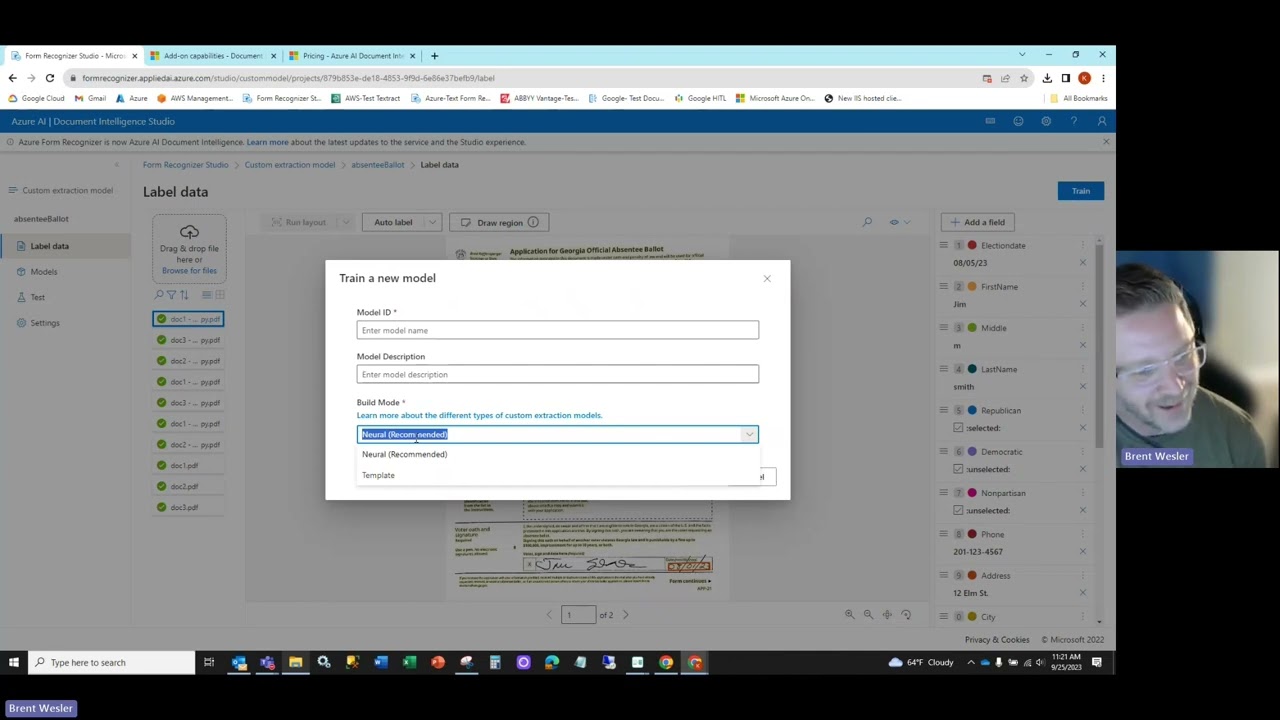The height and width of the screenshot is (720, 1280).
Task: Click the Electiondate red color swatch
Action: [x=972, y=245]
